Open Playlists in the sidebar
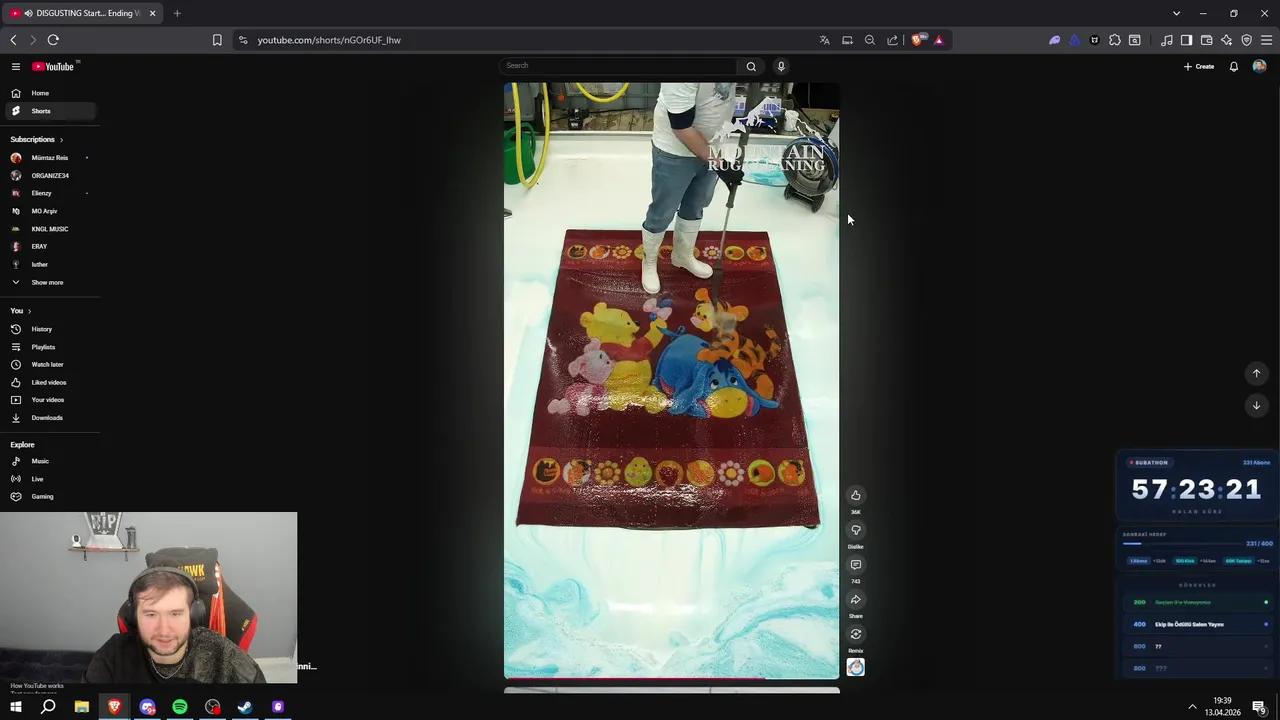Viewport: 1280px width, 720px height. tap(48, 347)
